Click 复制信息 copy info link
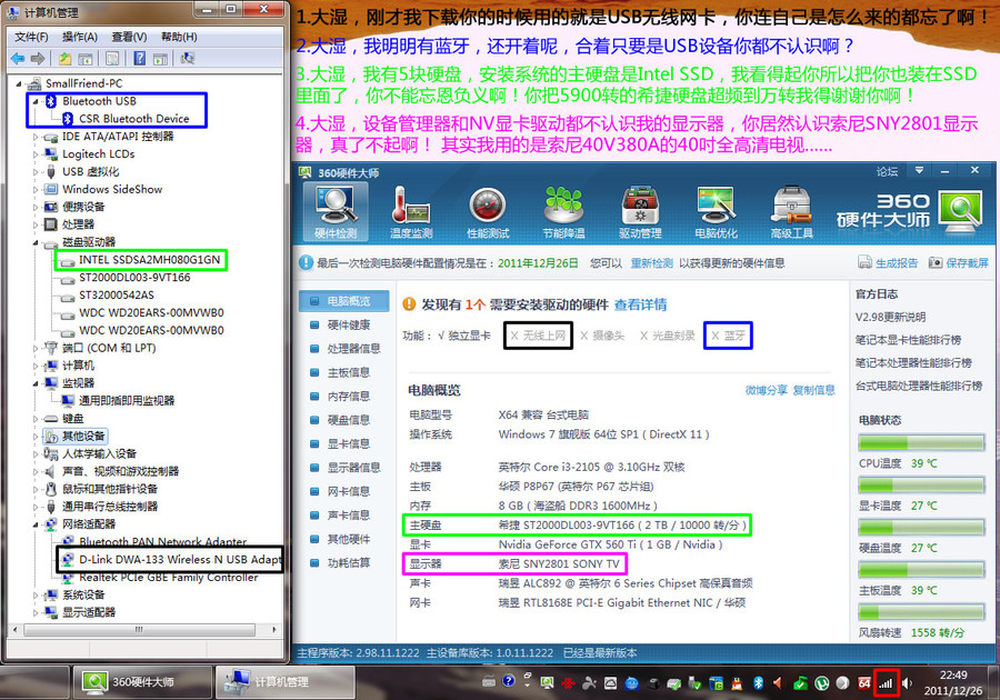This screenshot has width=1000, height=700. tap(814, 390)
